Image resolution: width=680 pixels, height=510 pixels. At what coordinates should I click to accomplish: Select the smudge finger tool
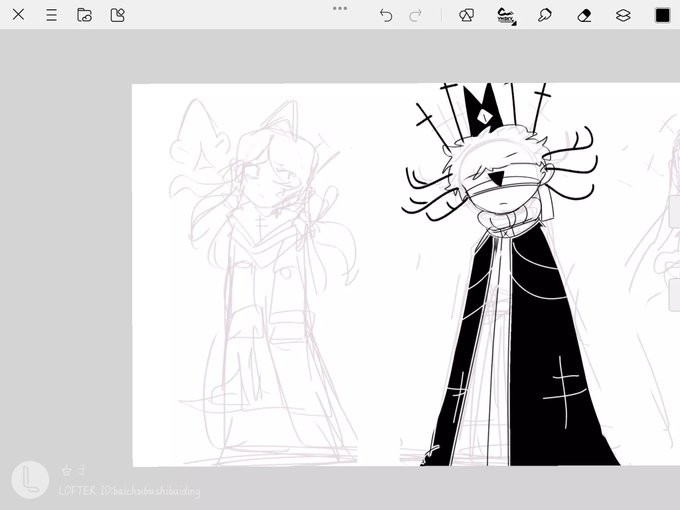544,16
